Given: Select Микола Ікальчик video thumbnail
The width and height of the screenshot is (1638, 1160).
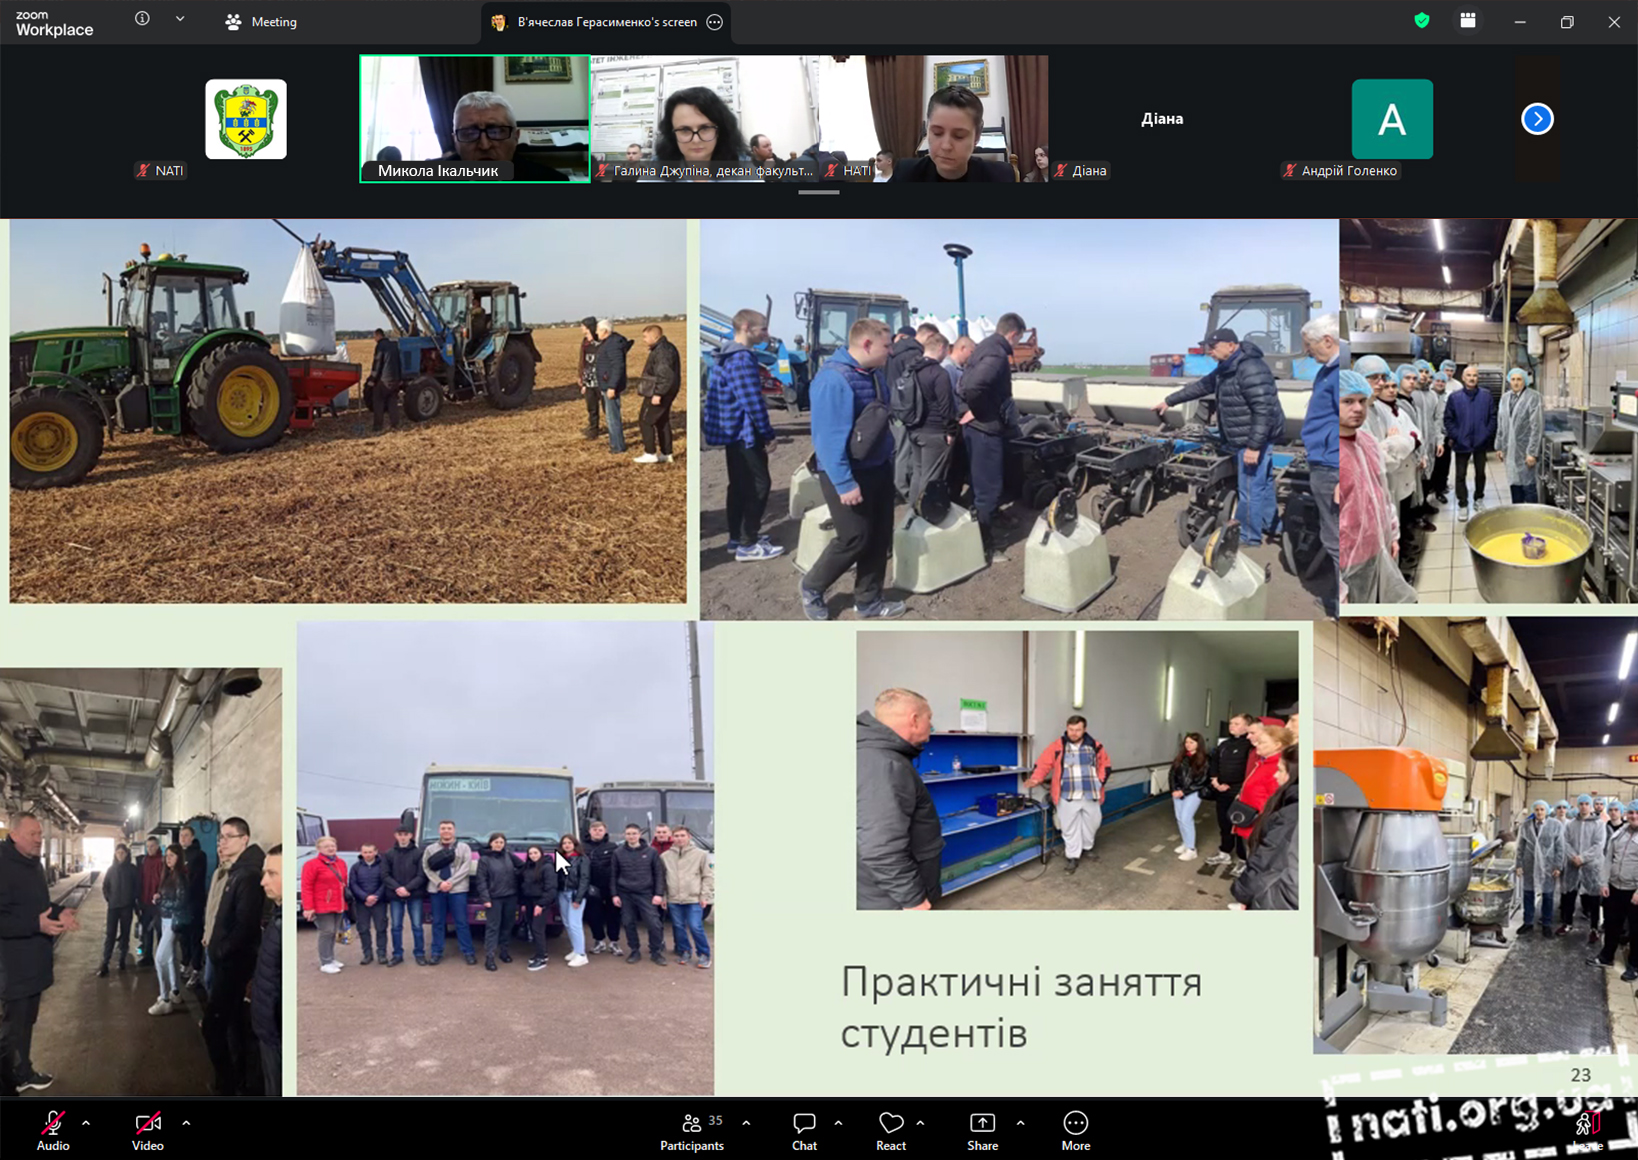Looking at the screenshot, I should (x=474, y=118).
